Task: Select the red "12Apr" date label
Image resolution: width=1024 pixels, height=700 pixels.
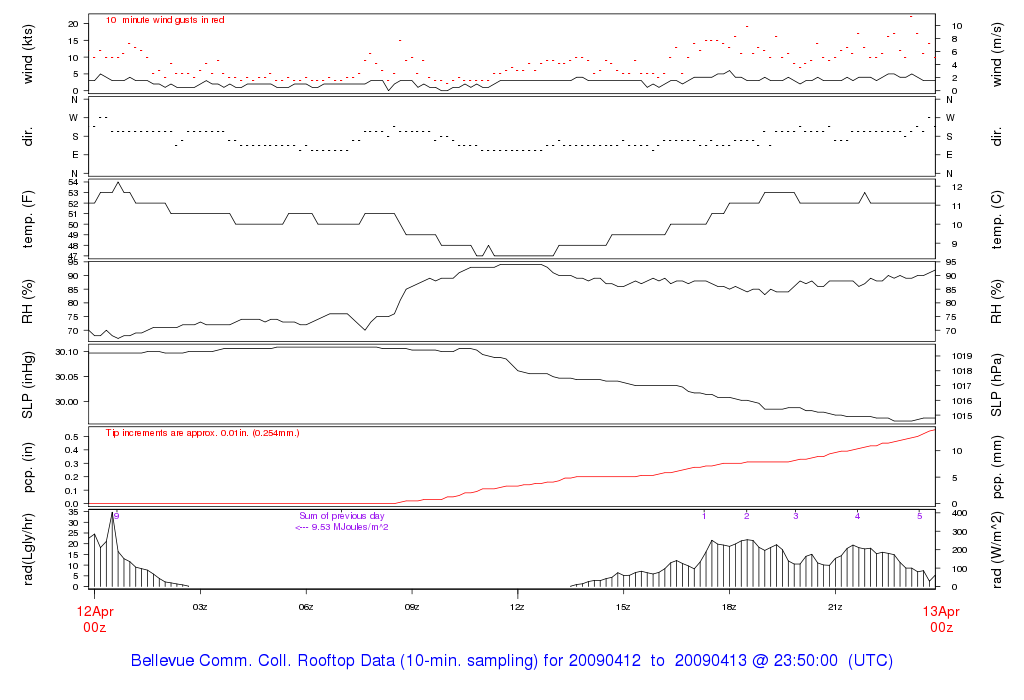Action: click(x=95, y=612)
